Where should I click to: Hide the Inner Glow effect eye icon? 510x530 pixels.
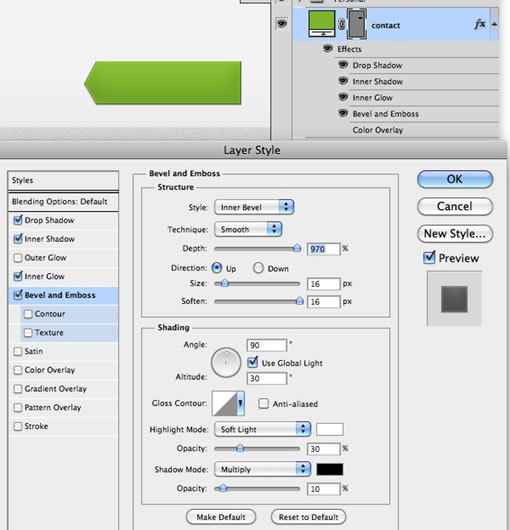pos(343,97)
